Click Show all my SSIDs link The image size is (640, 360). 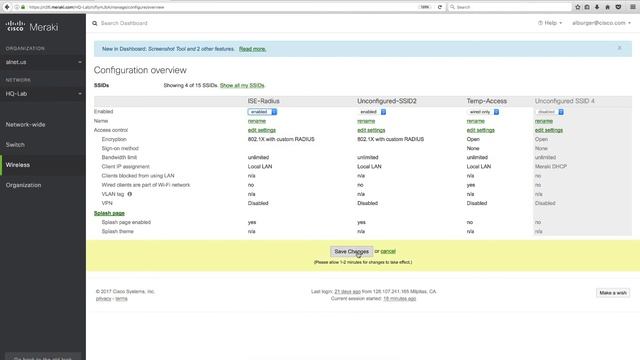242,85
